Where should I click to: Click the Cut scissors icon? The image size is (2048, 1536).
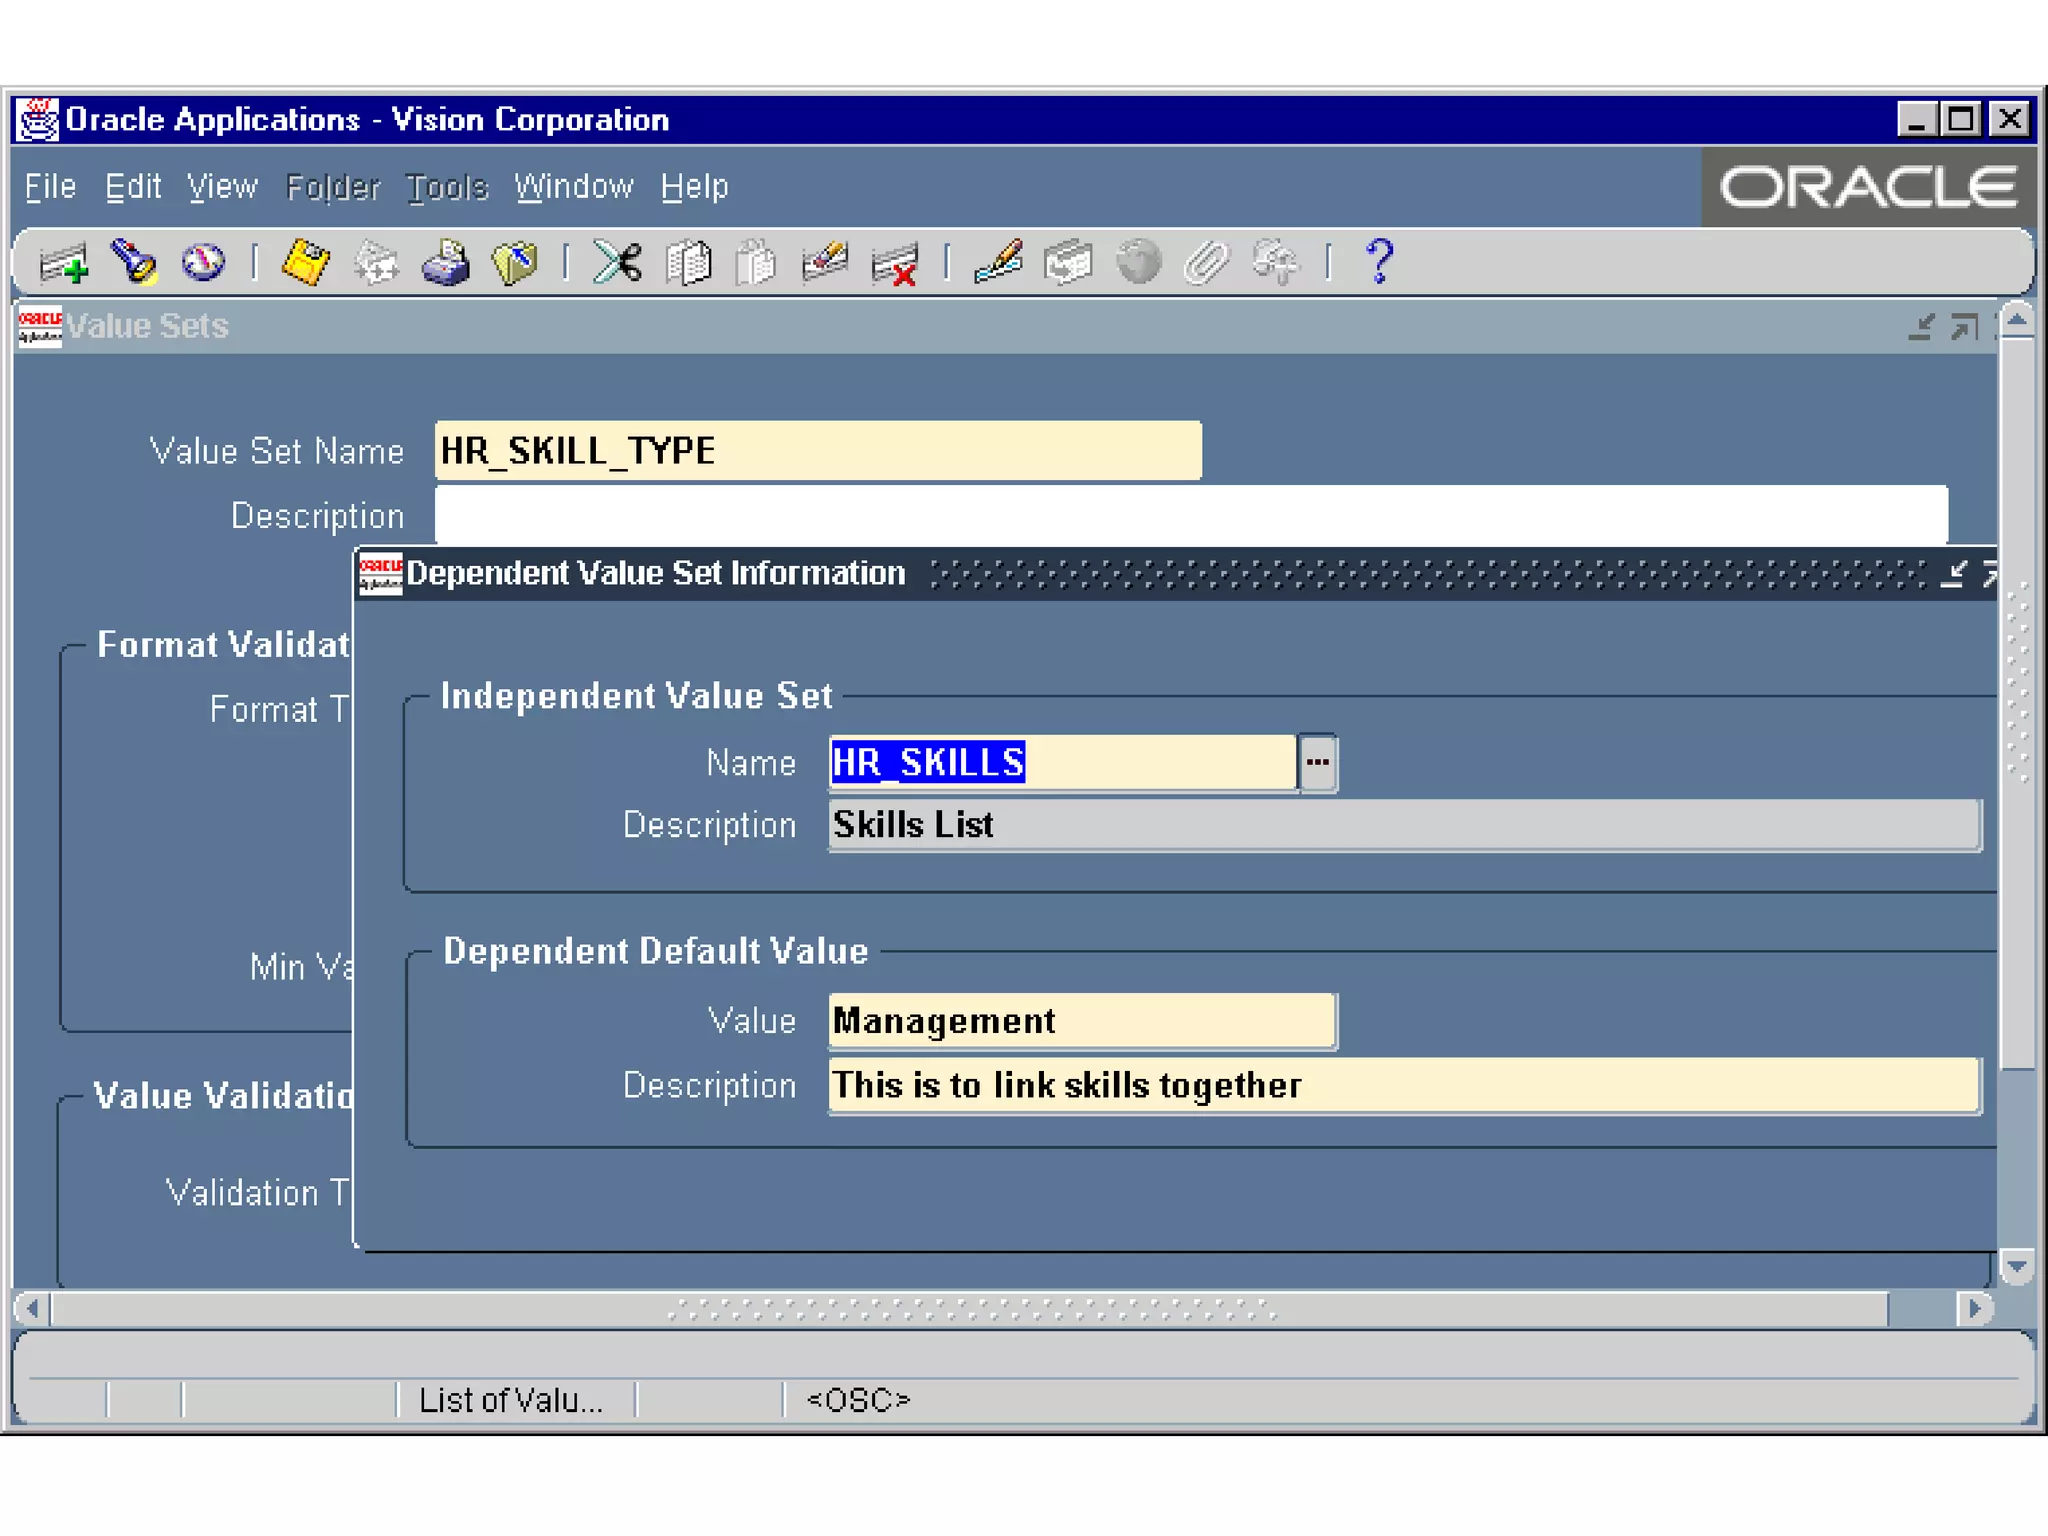tap(617, 264)
